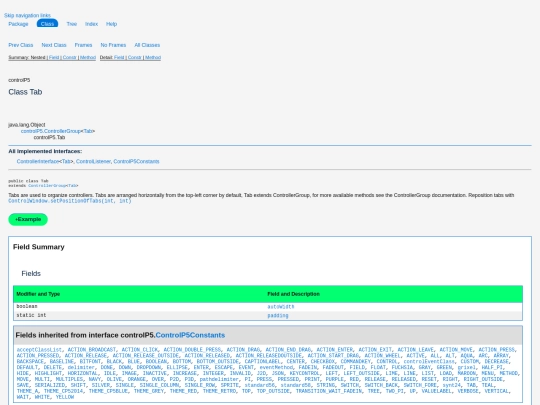Screen dimensions: 540x405
Task: Open the RIGHT_OUTSIDE constant link
Action: [484, 379]
